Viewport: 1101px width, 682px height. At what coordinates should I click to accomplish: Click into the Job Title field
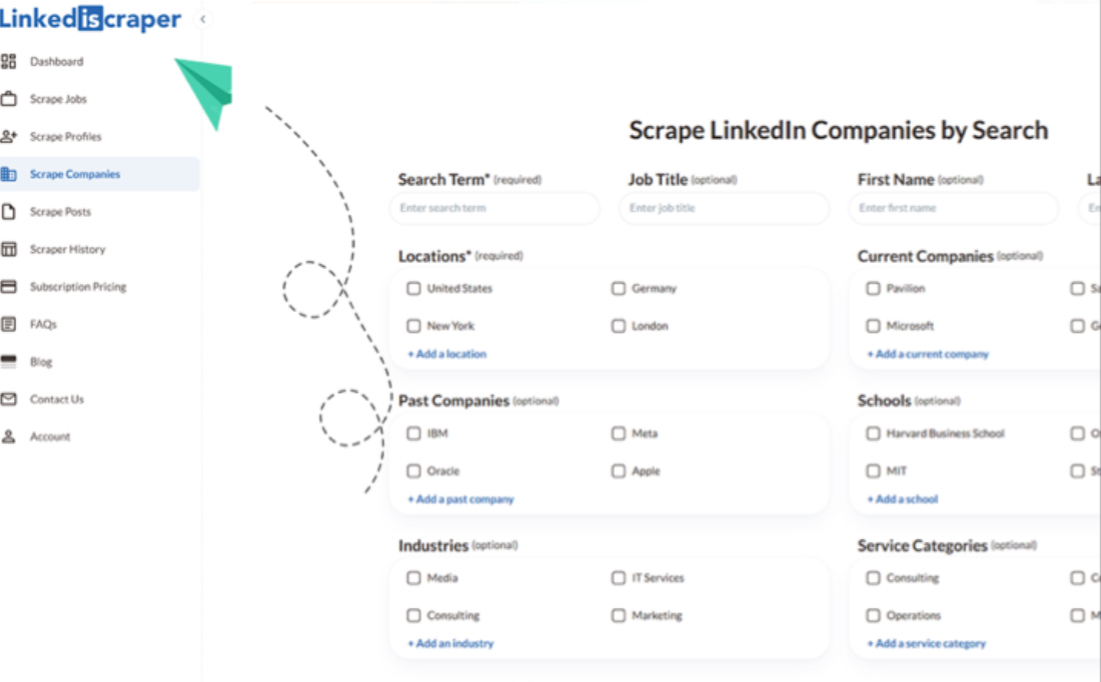pyautogui.click(x=724, y=208)
